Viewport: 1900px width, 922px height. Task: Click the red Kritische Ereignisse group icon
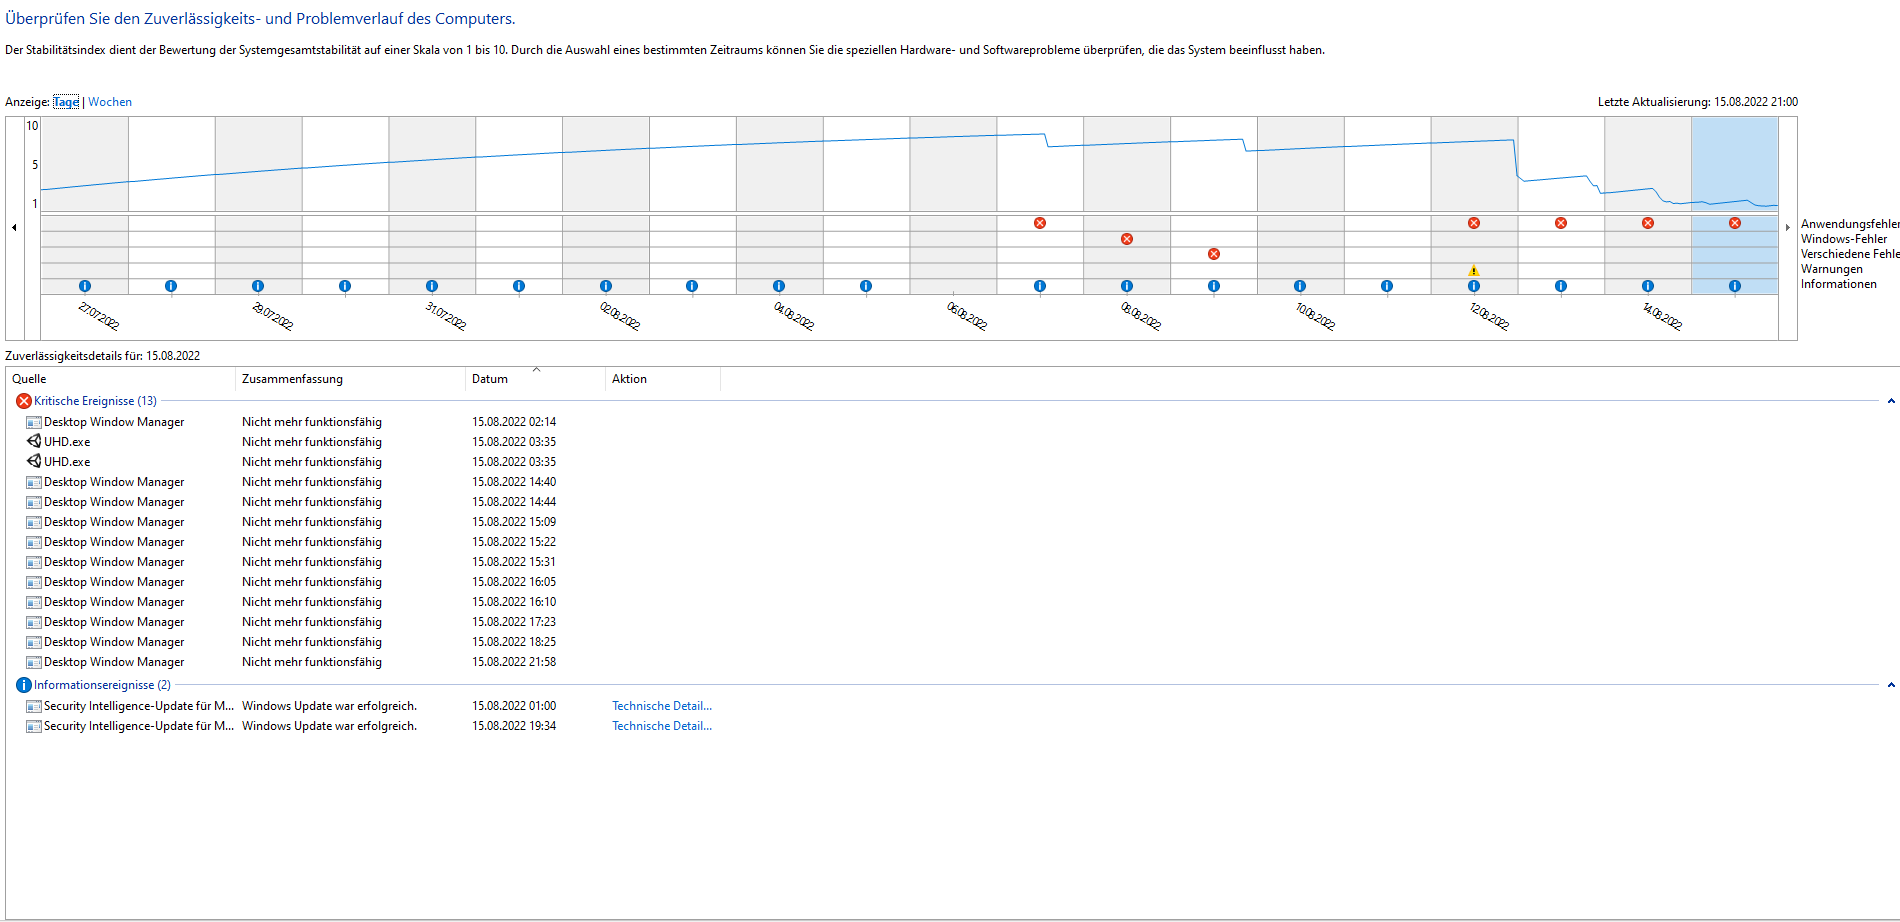click(24, 401)
